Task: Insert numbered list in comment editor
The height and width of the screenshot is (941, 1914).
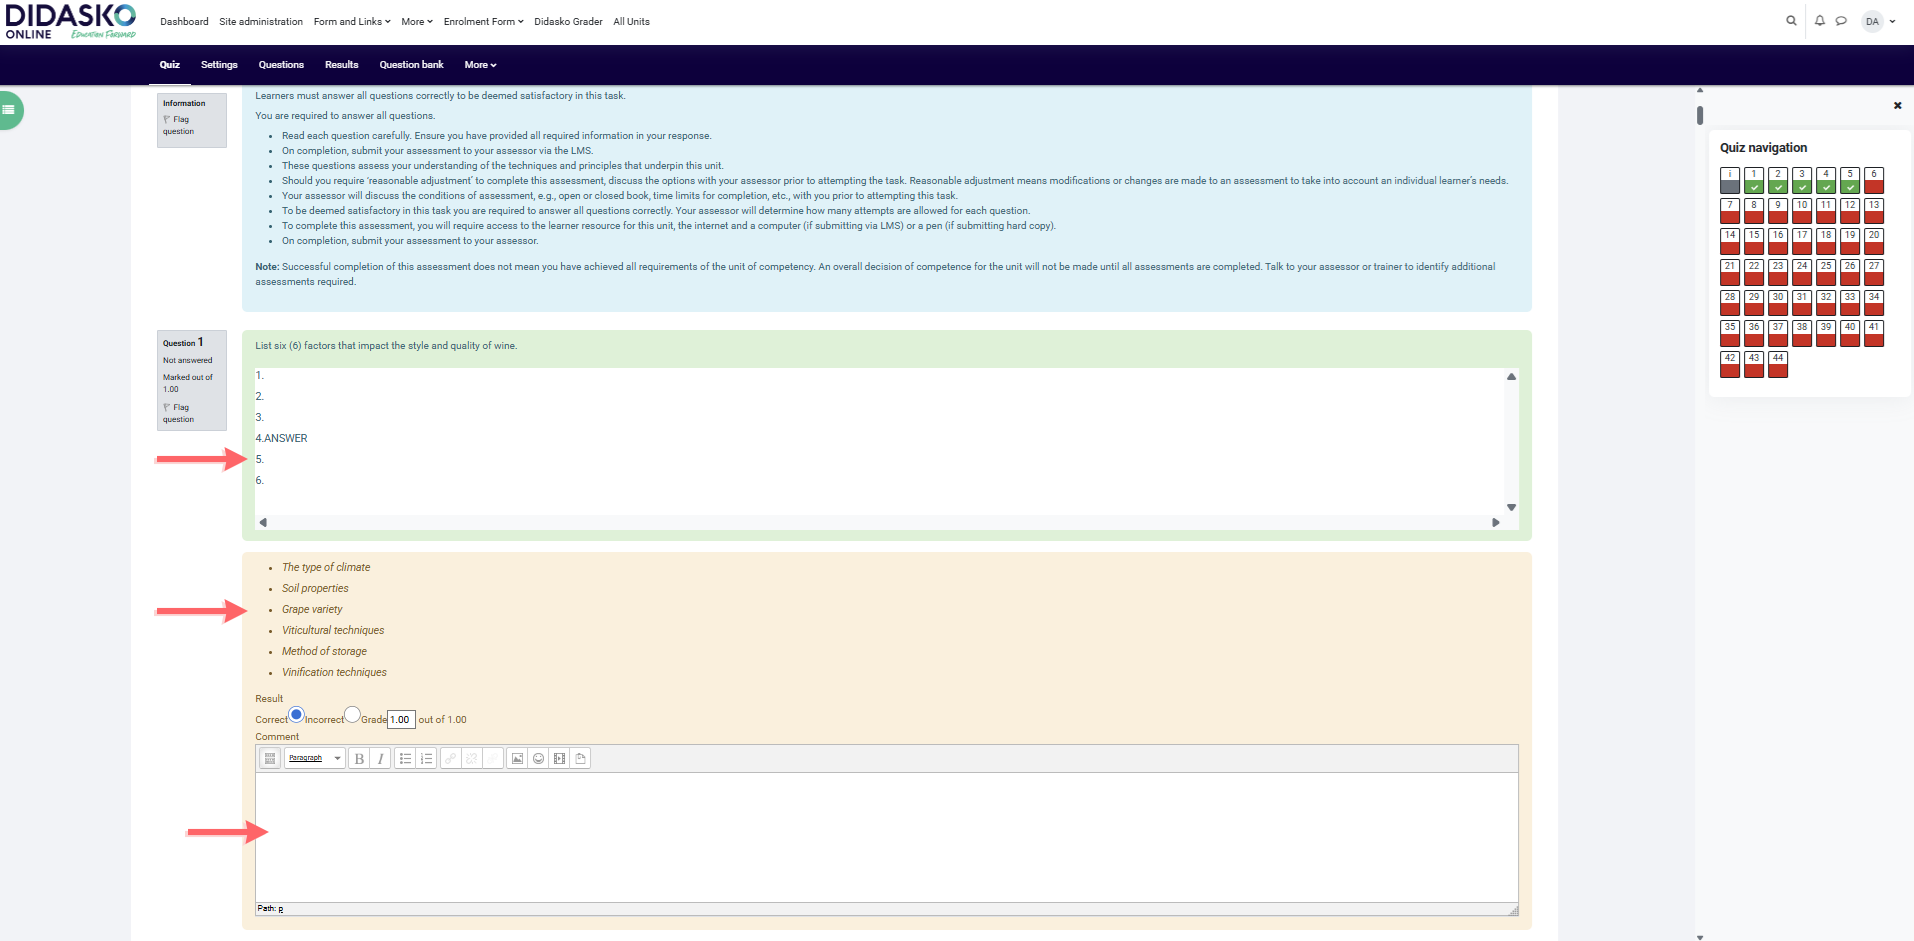Action: click(426, 759)
